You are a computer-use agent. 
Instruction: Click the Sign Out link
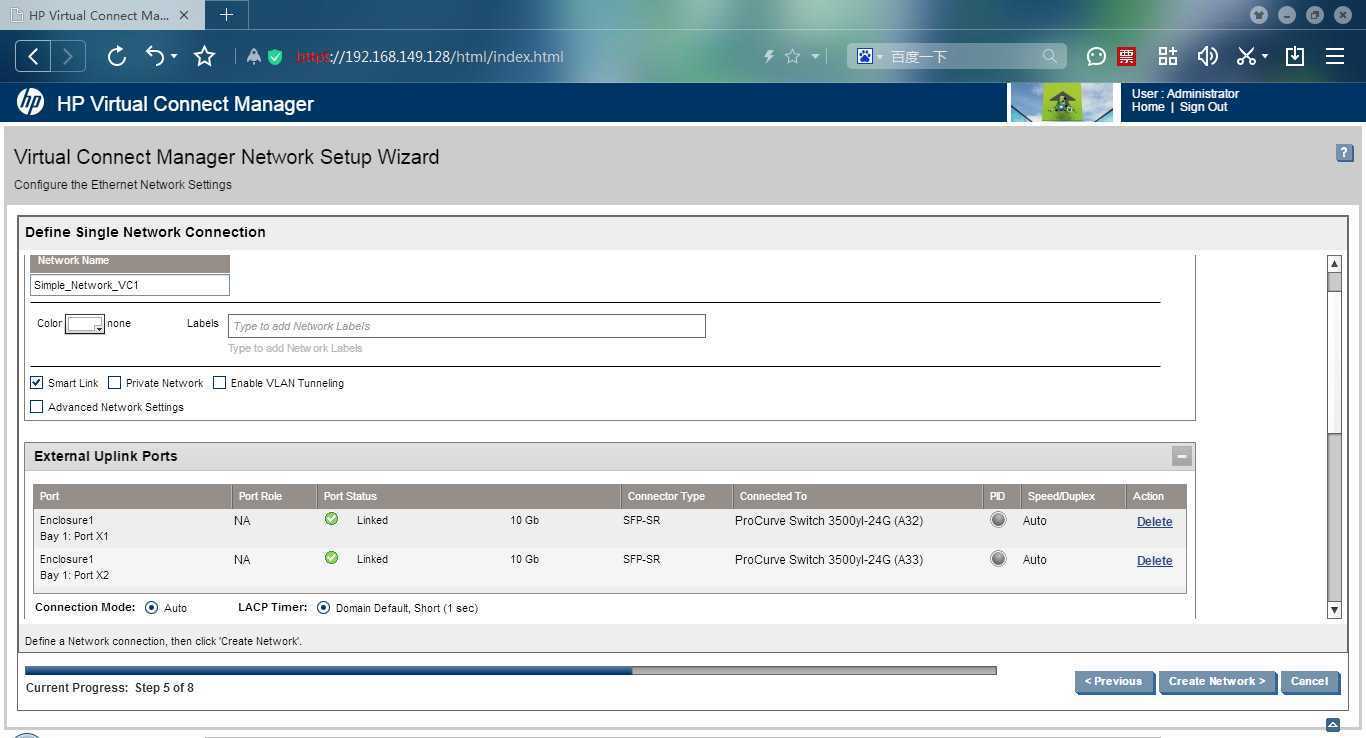pos(1203,107)
